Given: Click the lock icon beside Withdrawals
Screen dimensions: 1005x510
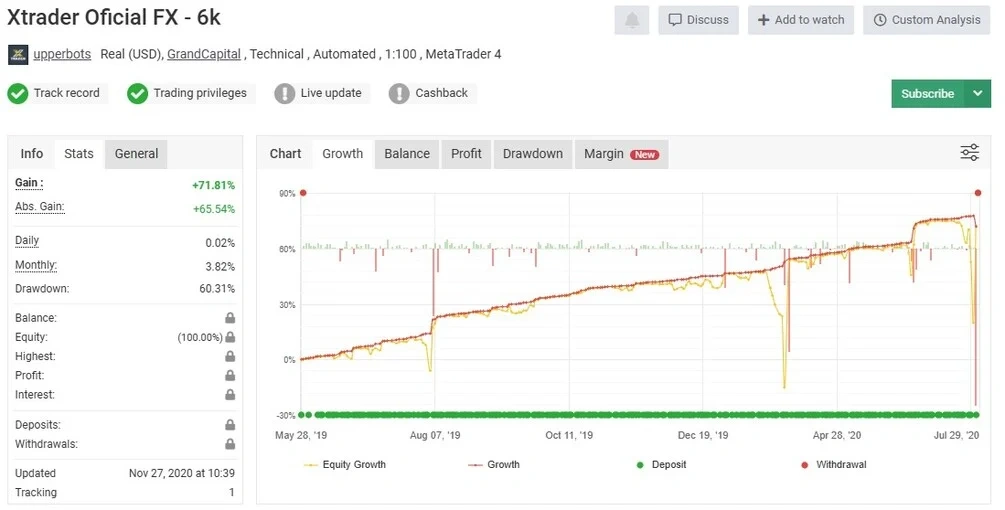Looking at the screenshot, I should click(230, 444).
